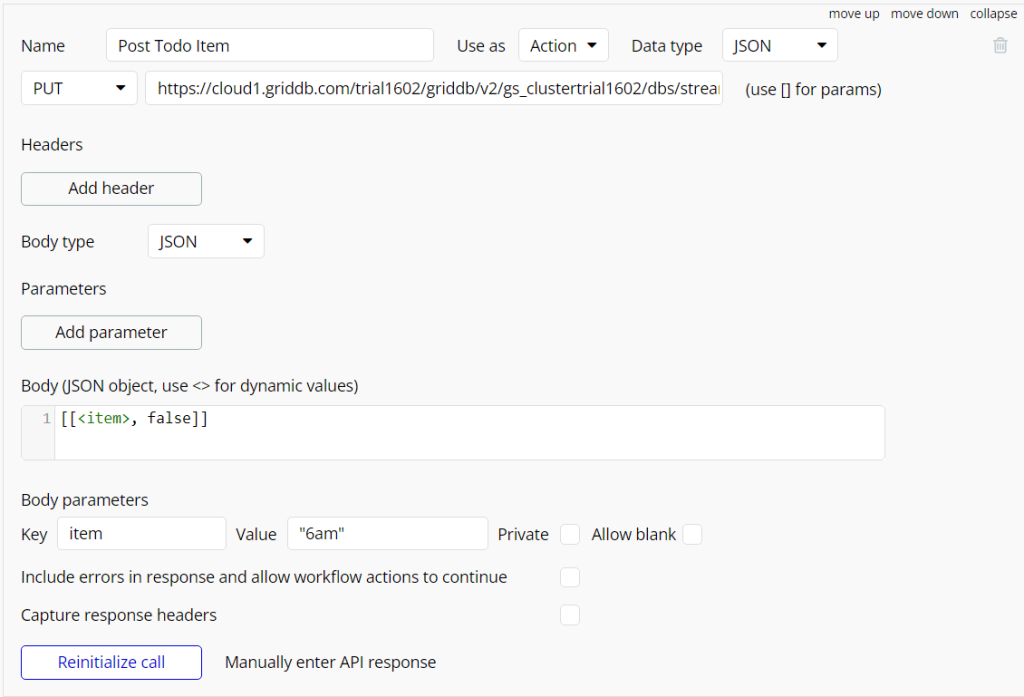Click the move down link
The width and height of the screenshot is (1024, 697).
click(924, 13)
